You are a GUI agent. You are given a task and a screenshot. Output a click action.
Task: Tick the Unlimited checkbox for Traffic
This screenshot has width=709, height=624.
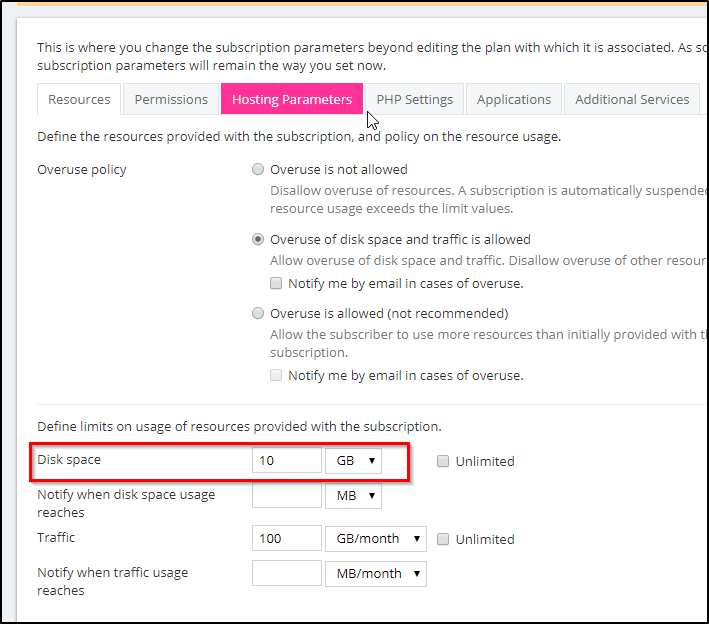(x=443, y=539)
